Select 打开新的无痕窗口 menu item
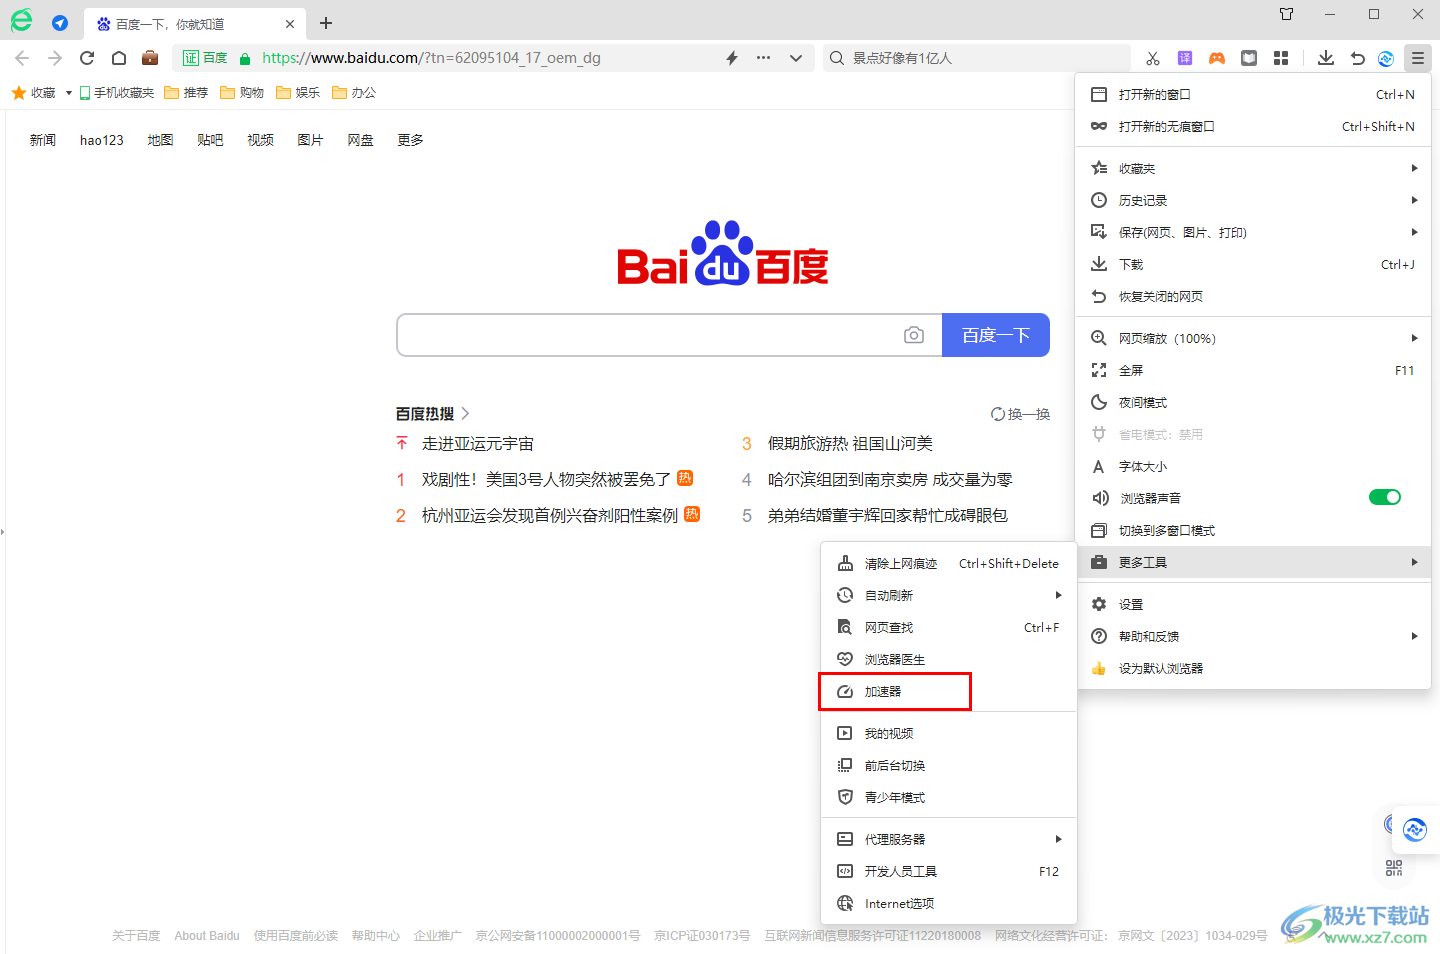 [1253, 126]
